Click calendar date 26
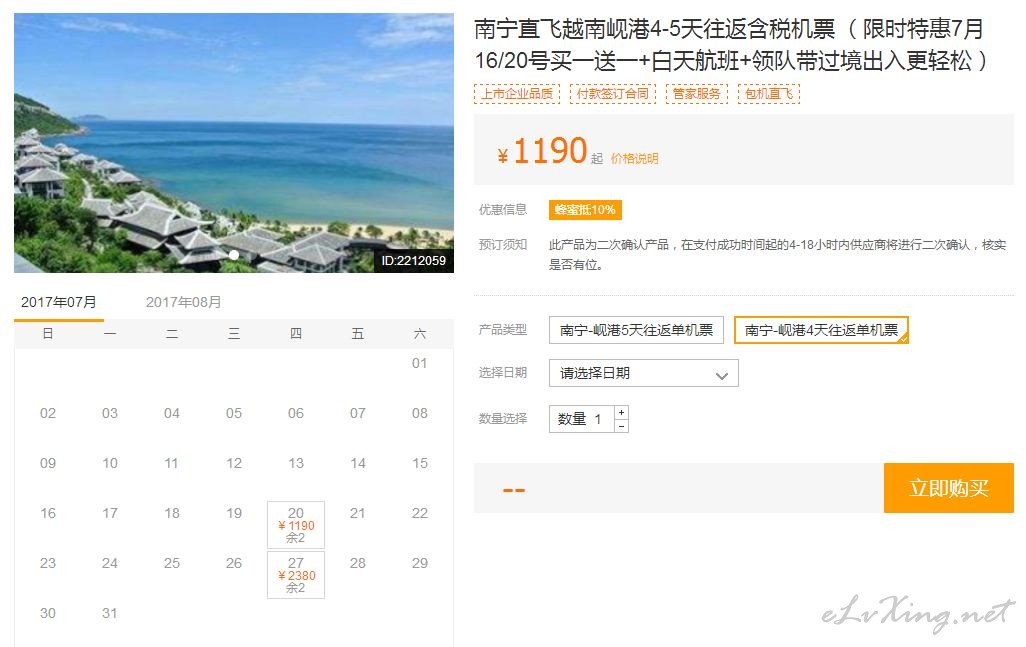Viewport: 1026px width, 647px height. [x=234, y=563]
